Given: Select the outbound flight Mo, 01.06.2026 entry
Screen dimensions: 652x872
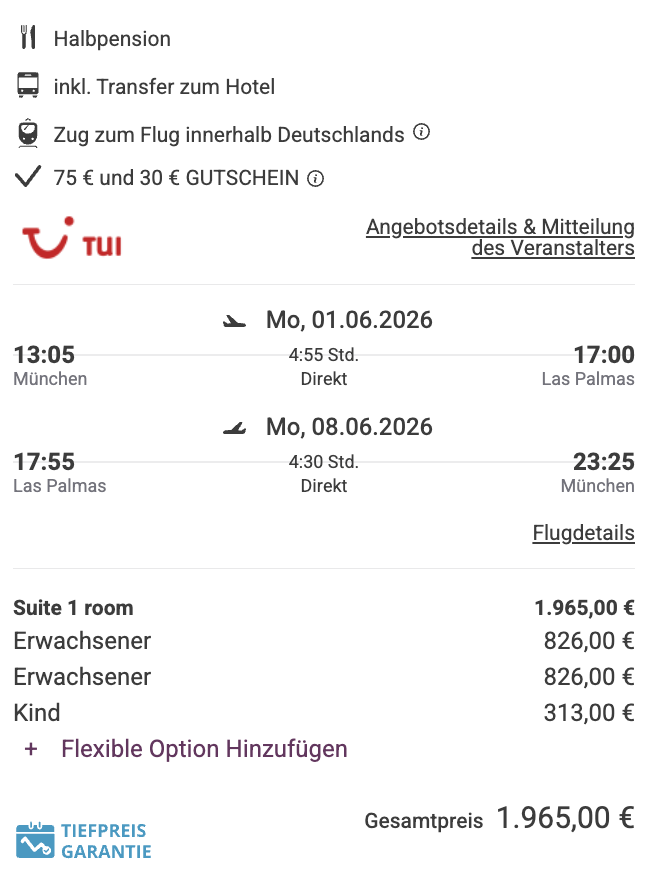Looking at the screenshot, I should (x=348, y=320).
